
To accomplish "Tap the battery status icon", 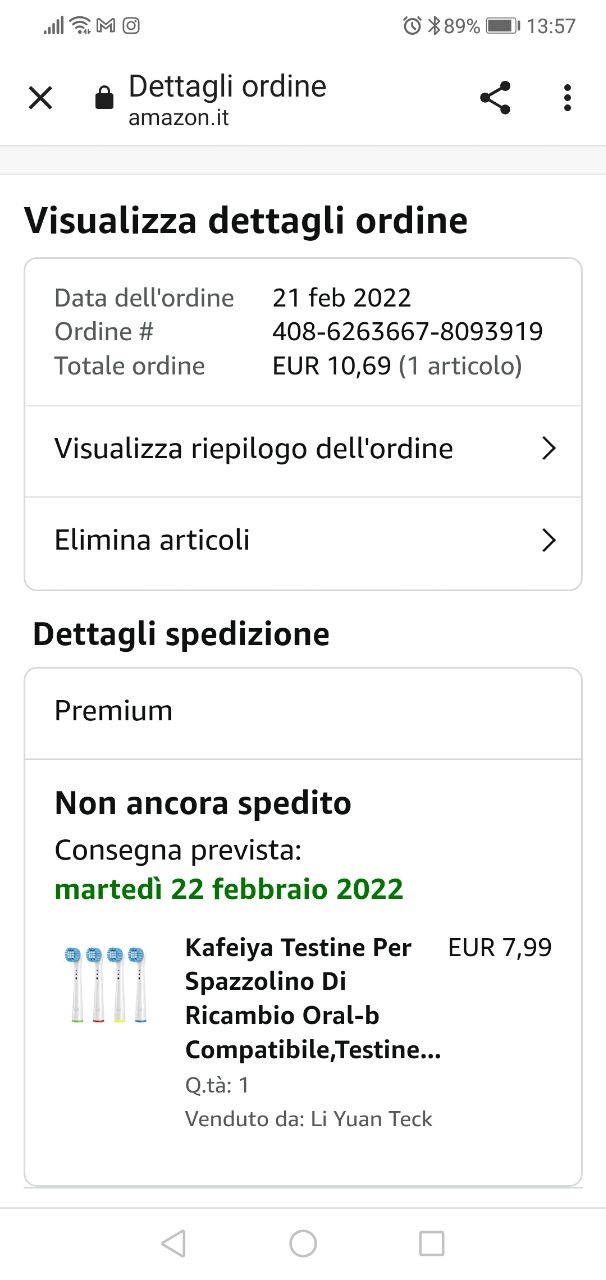I will [501, 26].
